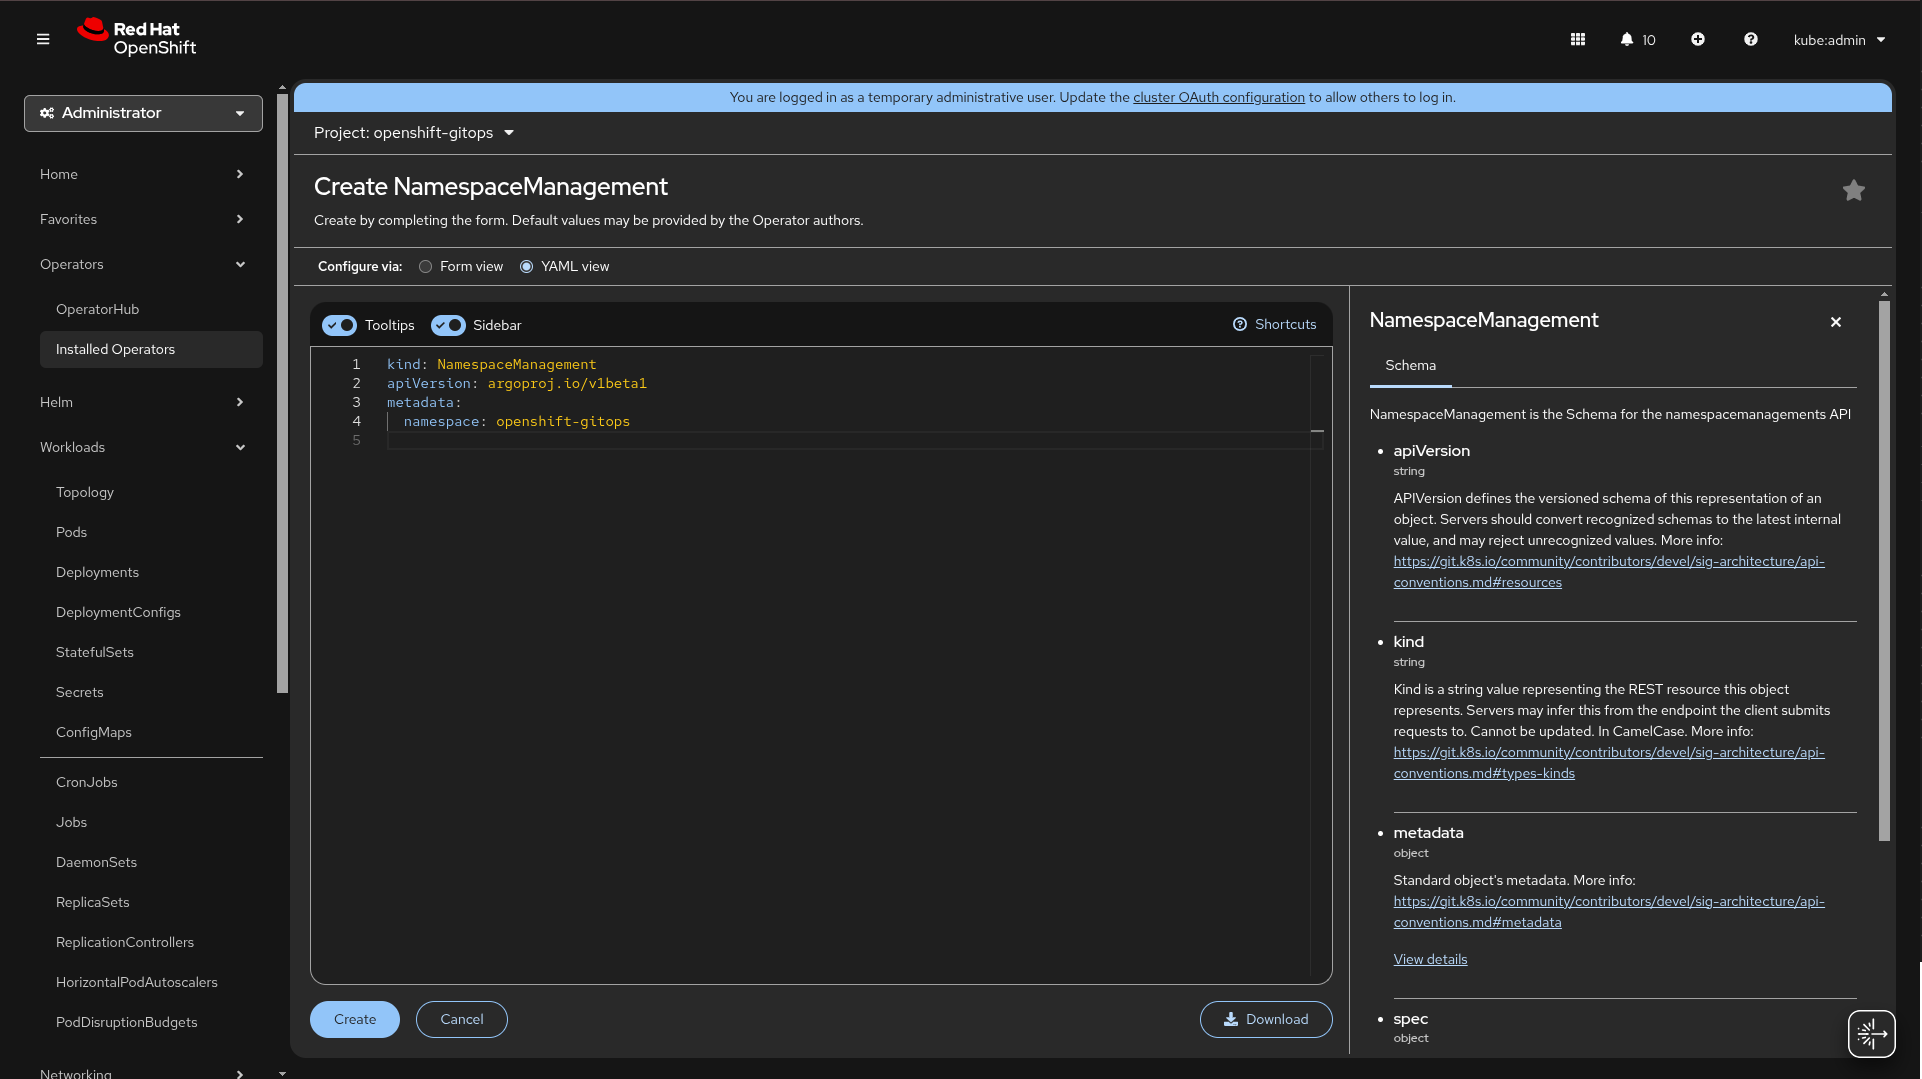The width and height of the screenshot is (1922, 1079).
Task: Open the application launcher grid
Action: pyautogui.click(x=1578, y=39)
